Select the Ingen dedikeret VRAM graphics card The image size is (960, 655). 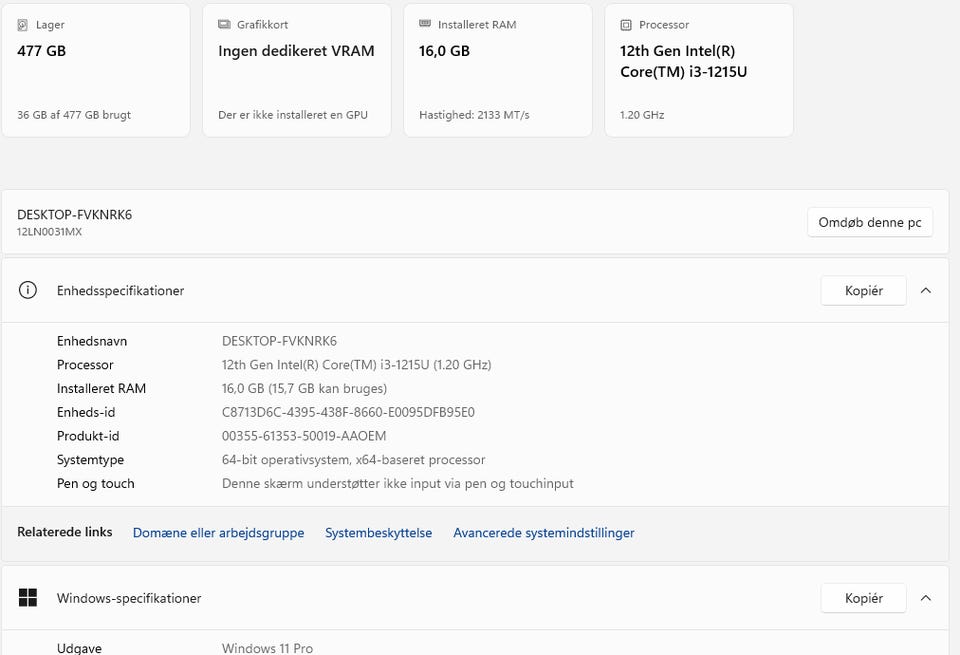point(296,70)
